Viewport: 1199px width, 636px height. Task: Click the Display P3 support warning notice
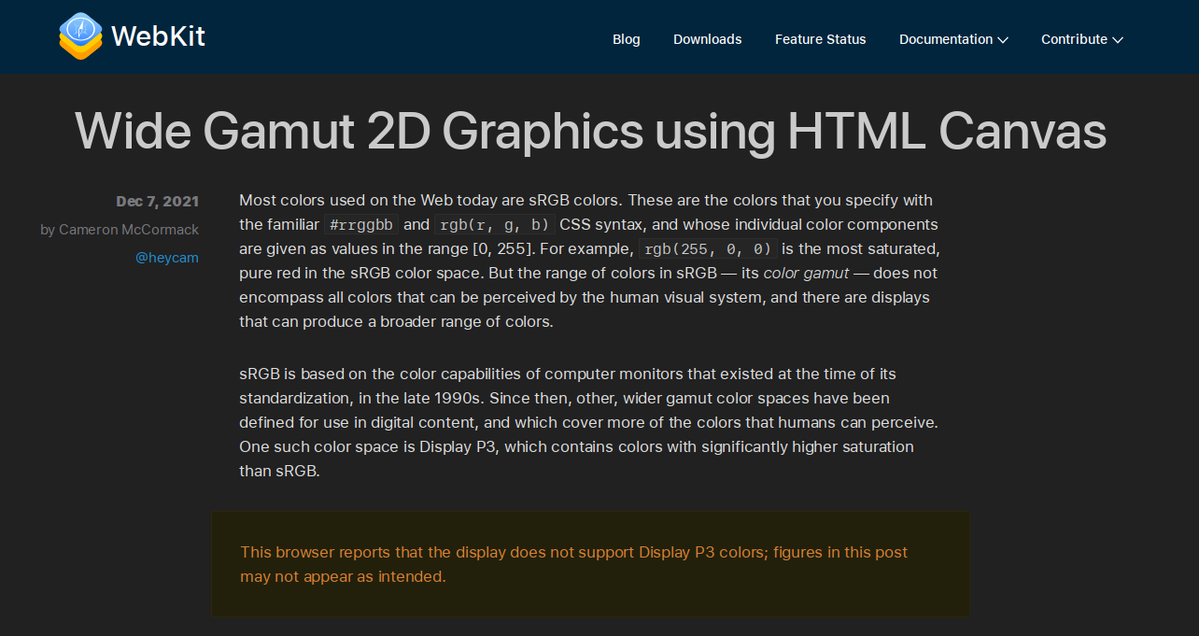point(590,564)
